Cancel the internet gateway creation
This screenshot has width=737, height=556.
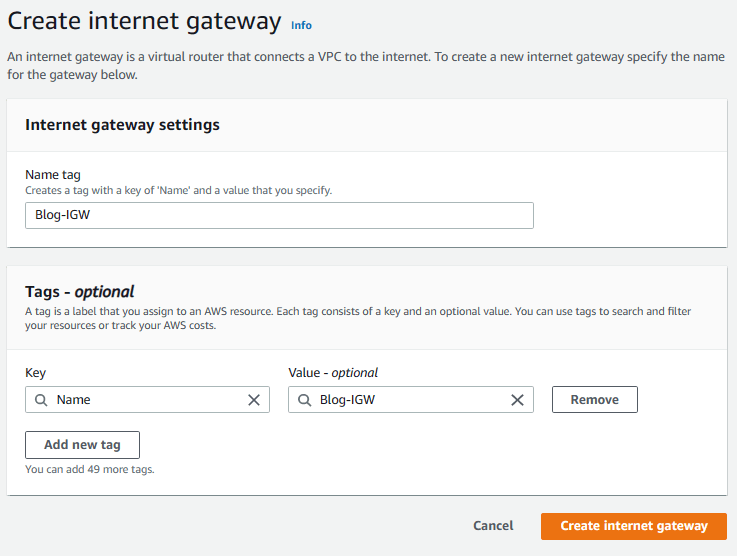(493, 526)
